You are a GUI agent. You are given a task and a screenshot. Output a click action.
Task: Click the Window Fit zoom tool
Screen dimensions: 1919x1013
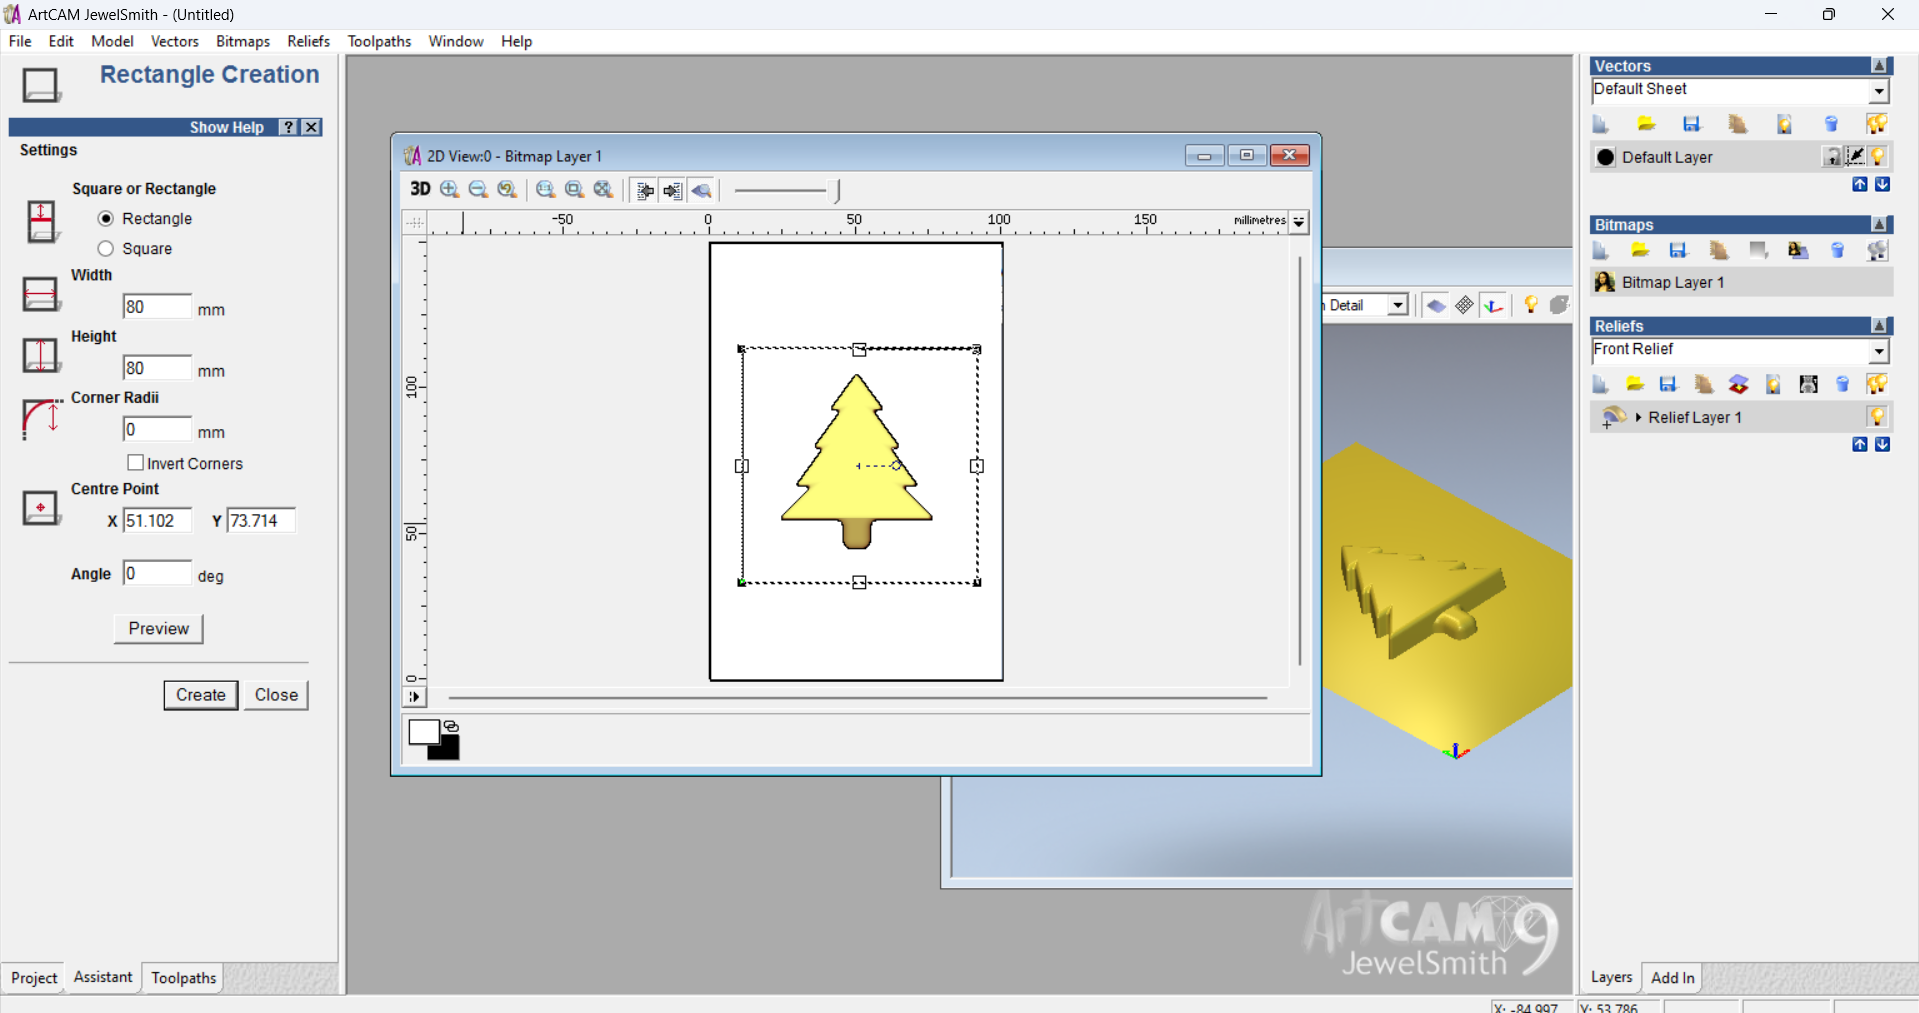tap(603, 189)
